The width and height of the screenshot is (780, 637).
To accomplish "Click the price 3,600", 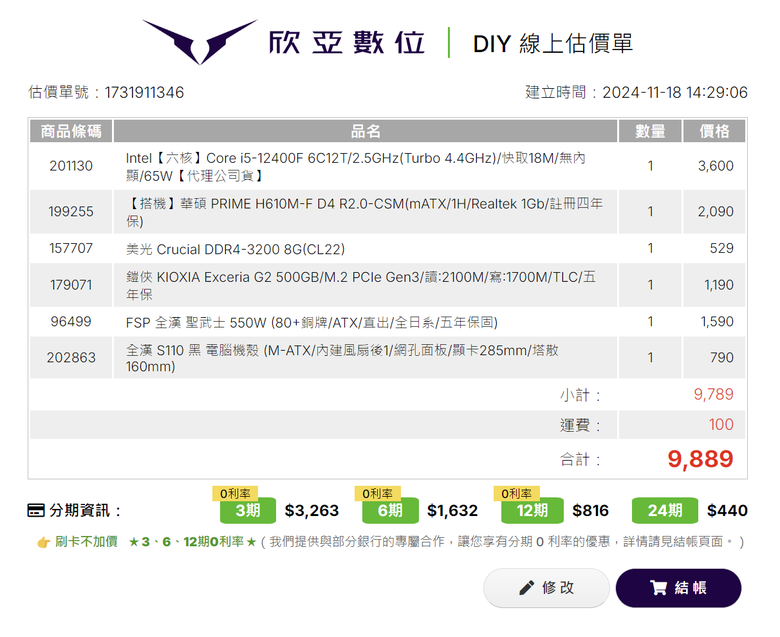I will 715,166.
